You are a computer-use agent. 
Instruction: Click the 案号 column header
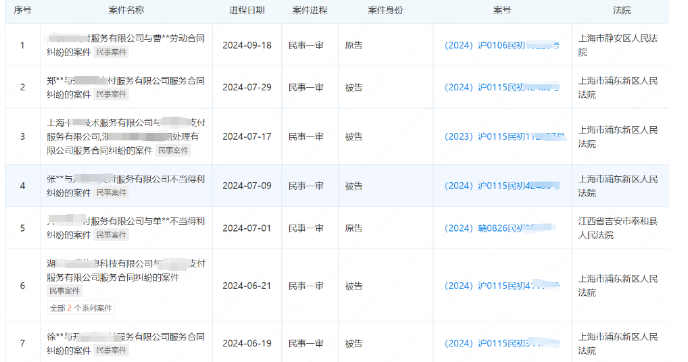pyautogui.click(x=502, y=10)
